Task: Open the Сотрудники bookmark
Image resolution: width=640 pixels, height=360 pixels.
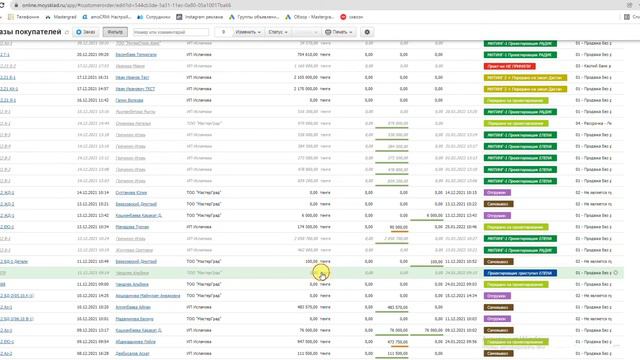Action: 154,17
